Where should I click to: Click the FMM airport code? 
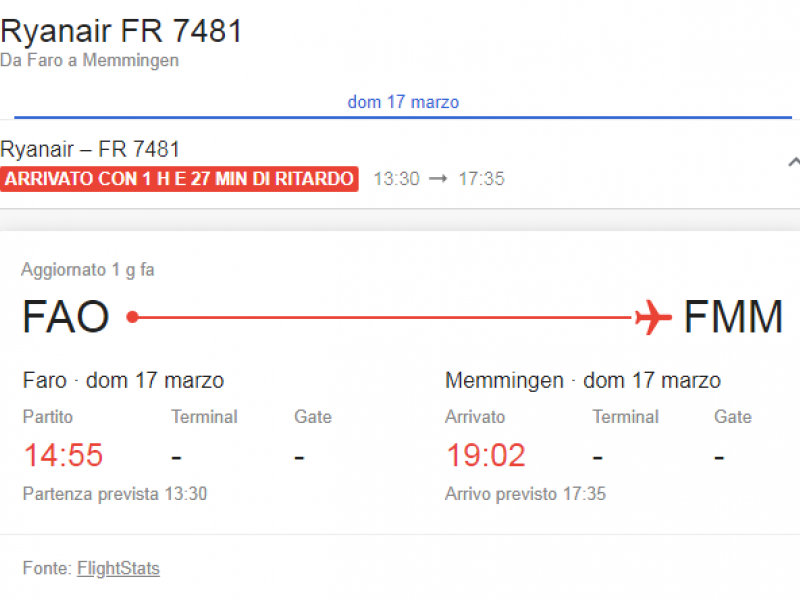[733, 317]
